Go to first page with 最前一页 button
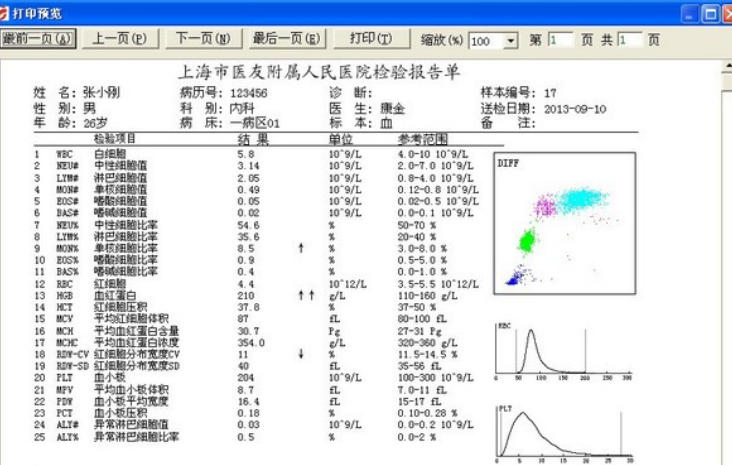This screenshot has width=732, height=465. (x=38, y=39)
